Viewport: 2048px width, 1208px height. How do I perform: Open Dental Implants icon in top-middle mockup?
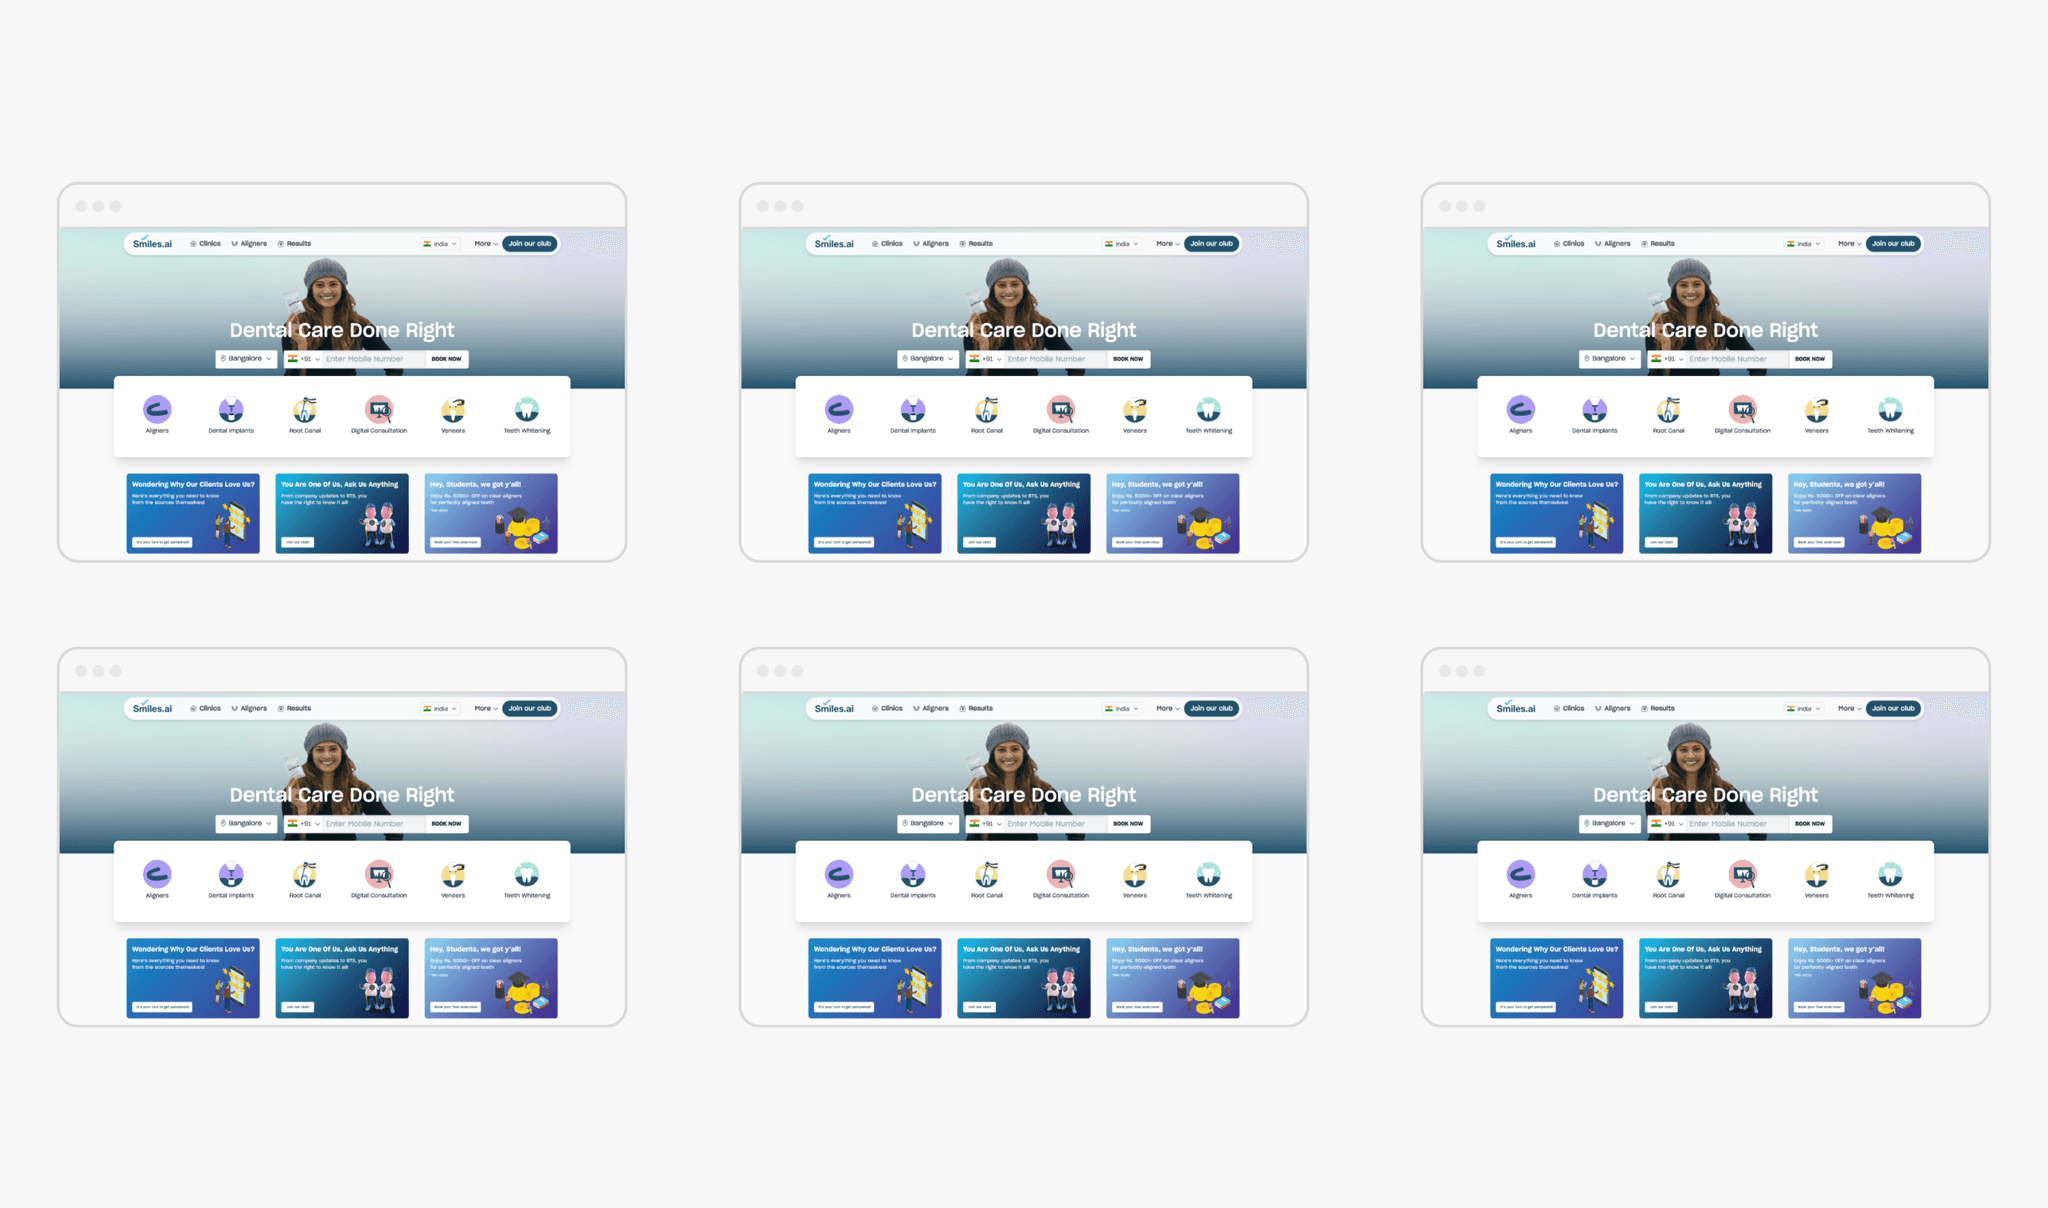click(912, 410)
